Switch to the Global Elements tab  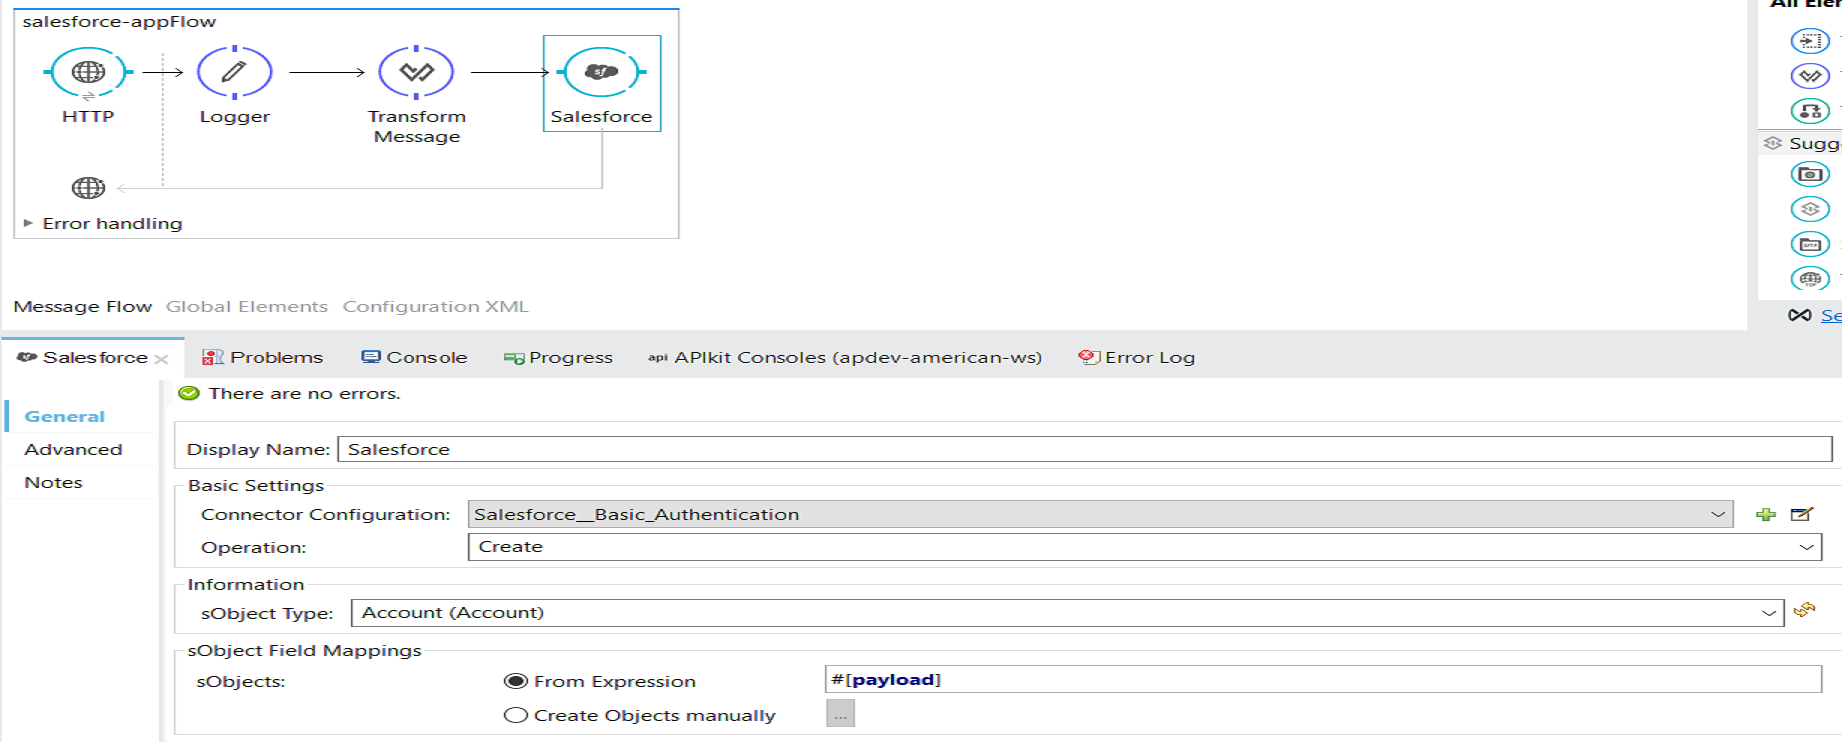(247, 306)
